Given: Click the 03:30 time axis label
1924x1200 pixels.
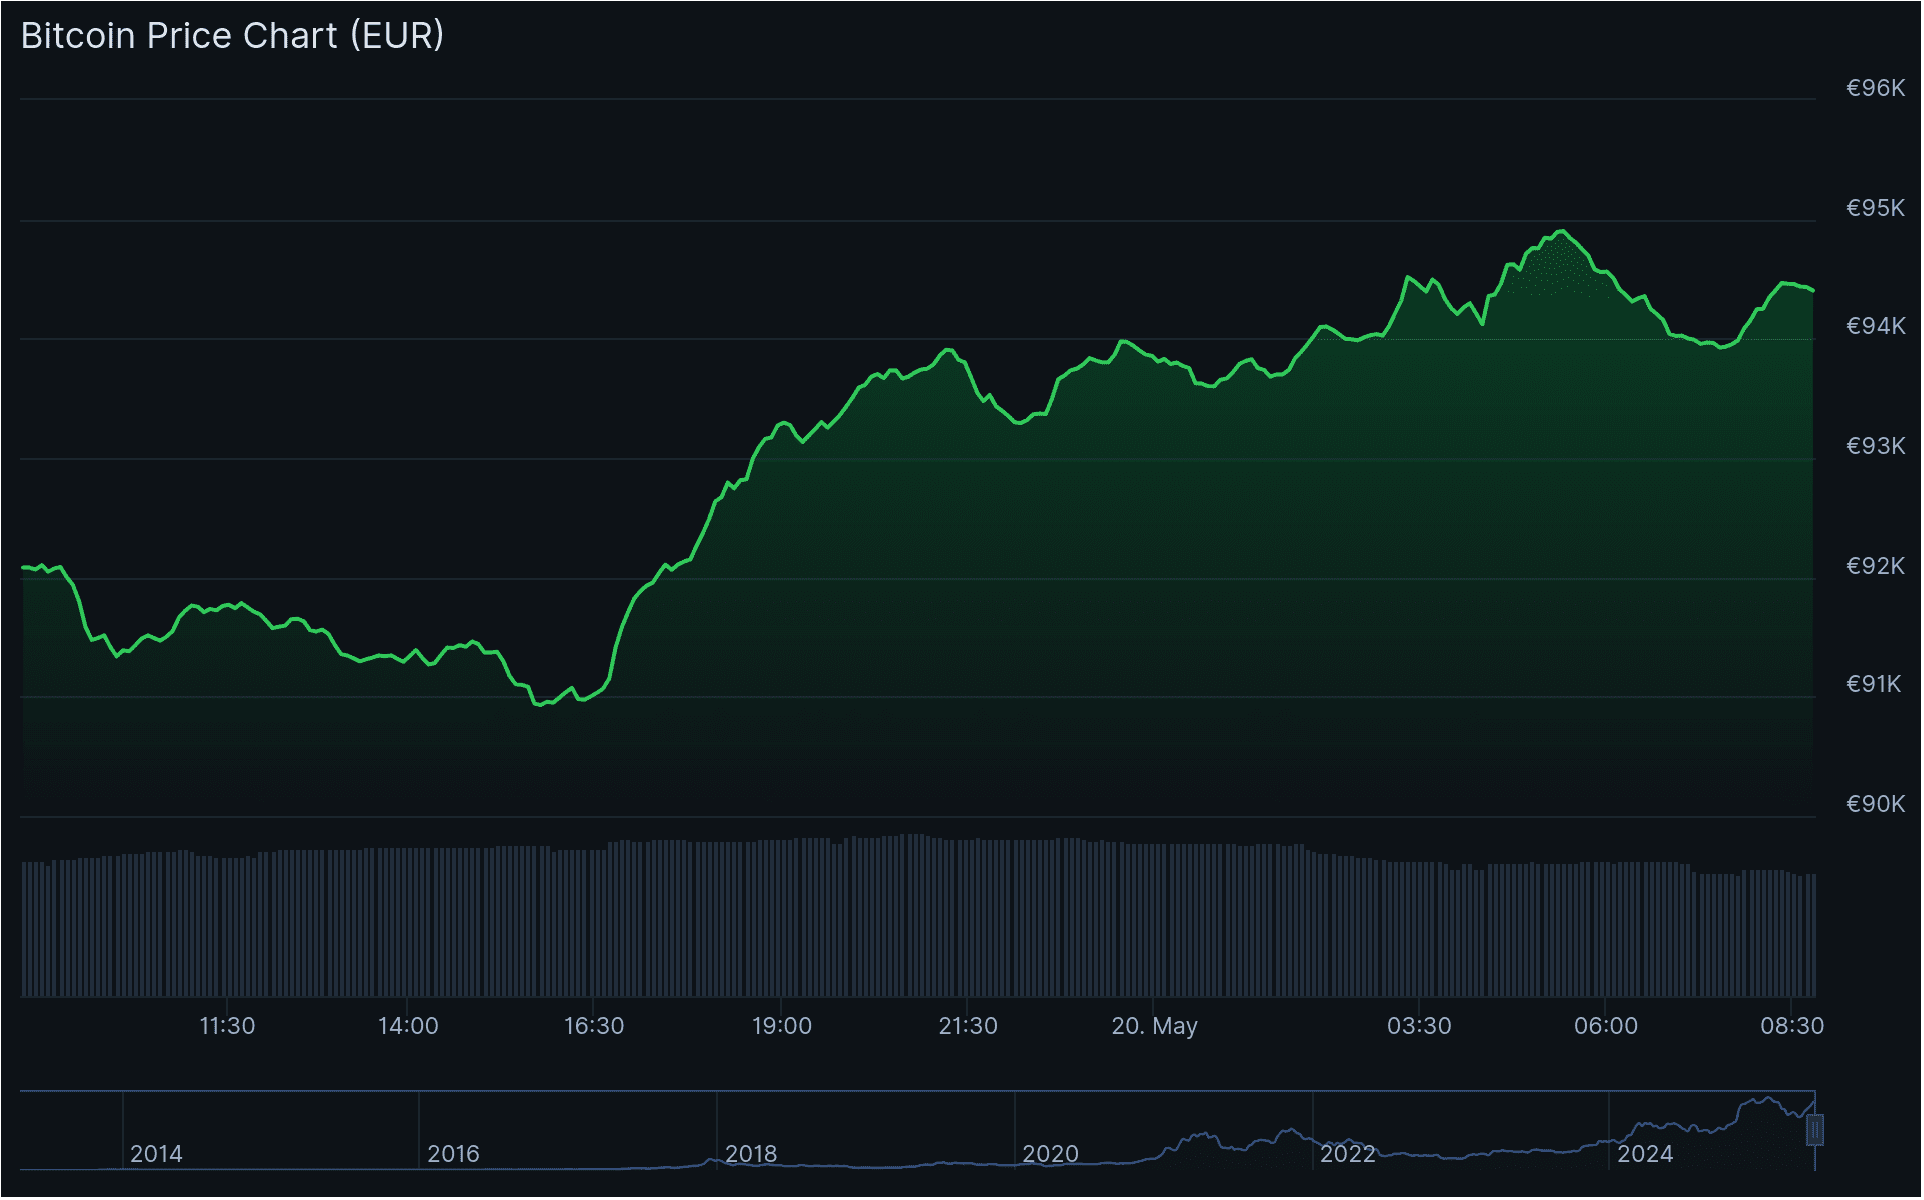Looking at the screenshot, I should point(1421,1027).
